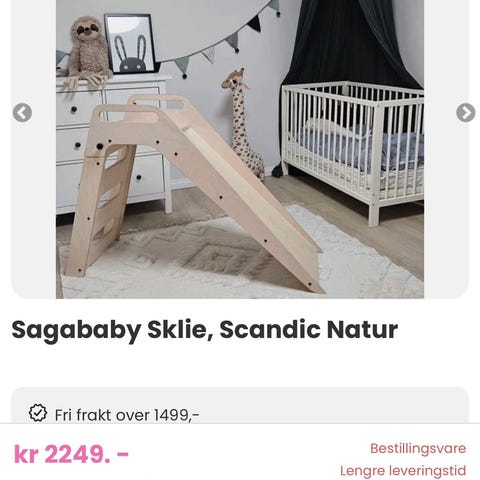Click the kr 2249 price label
This screenshot has height=480, width=480.
point(71,454)
